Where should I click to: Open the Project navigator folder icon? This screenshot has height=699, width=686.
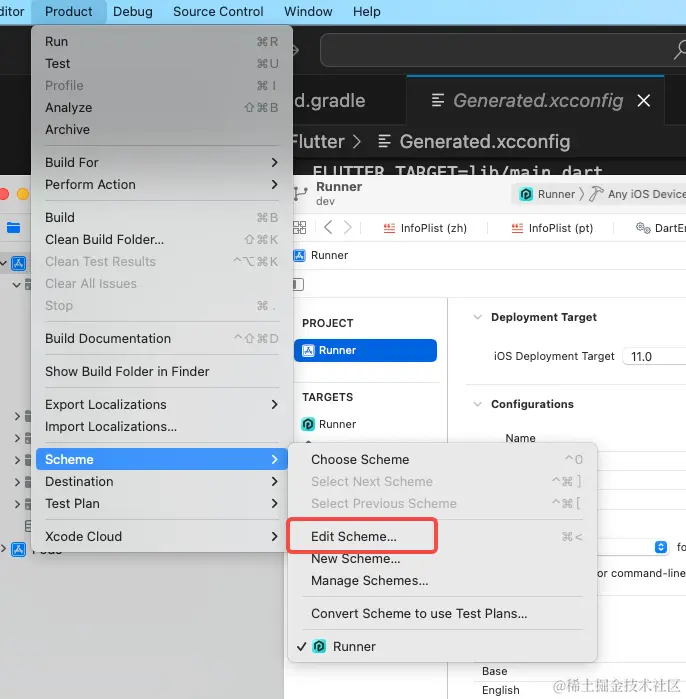coord(13,228)
